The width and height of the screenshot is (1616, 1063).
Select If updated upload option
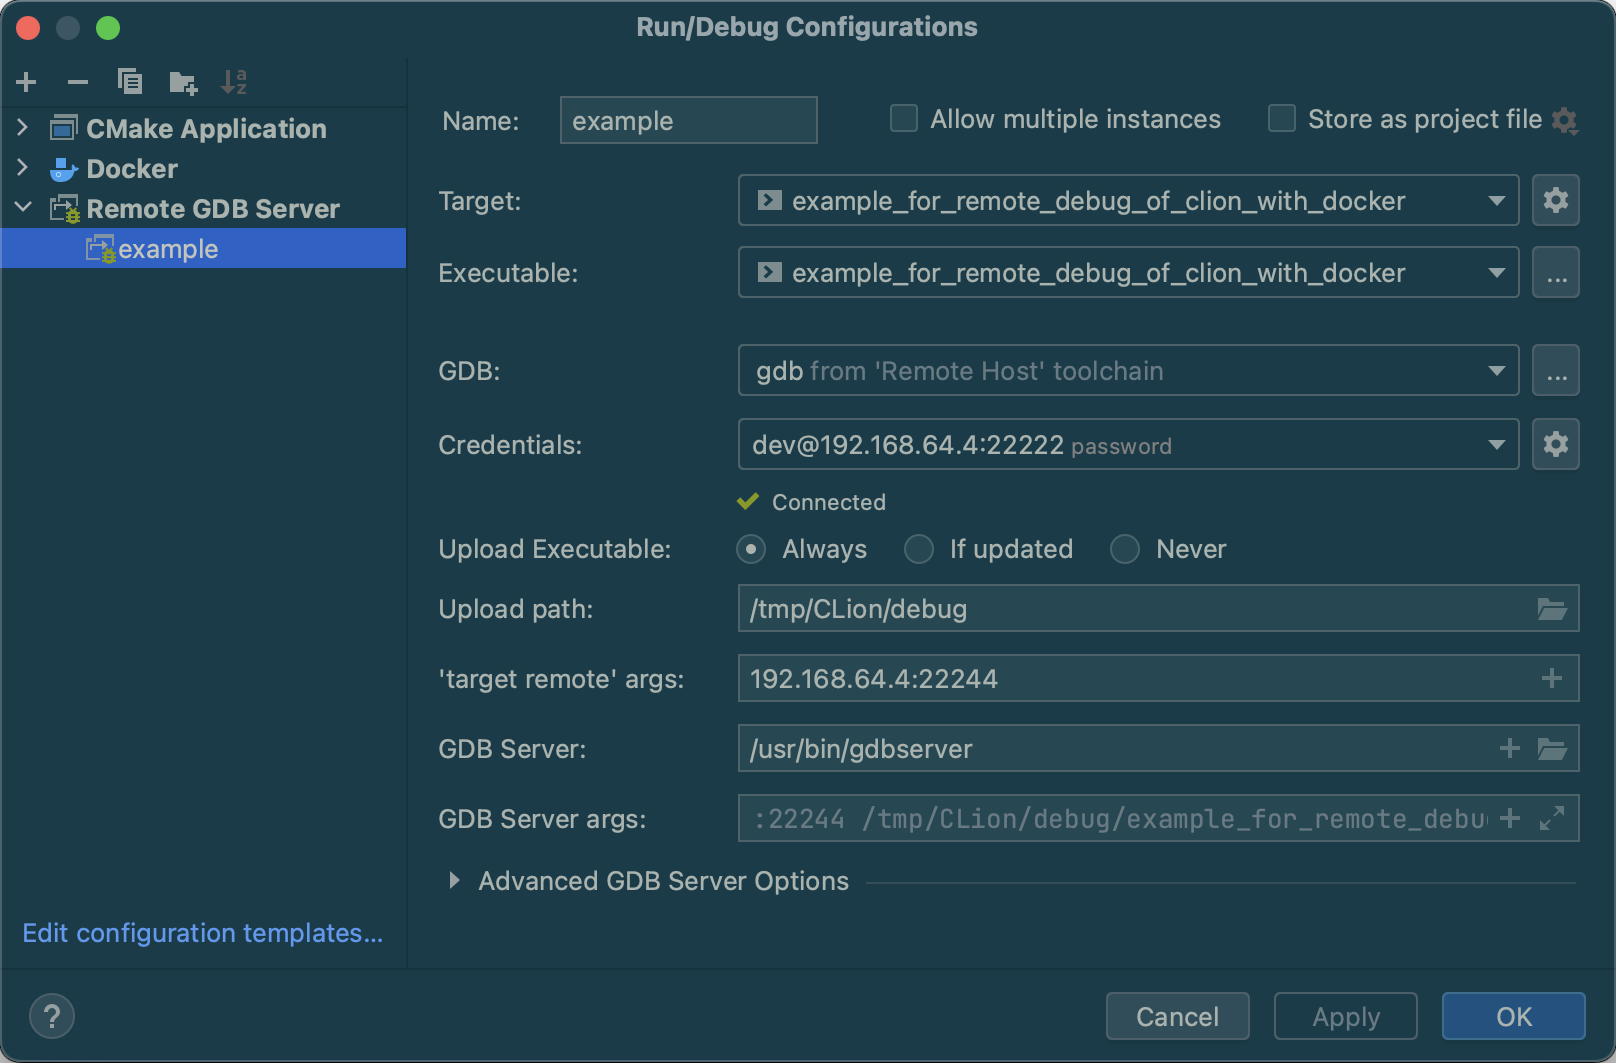click(x=919, y=549)
